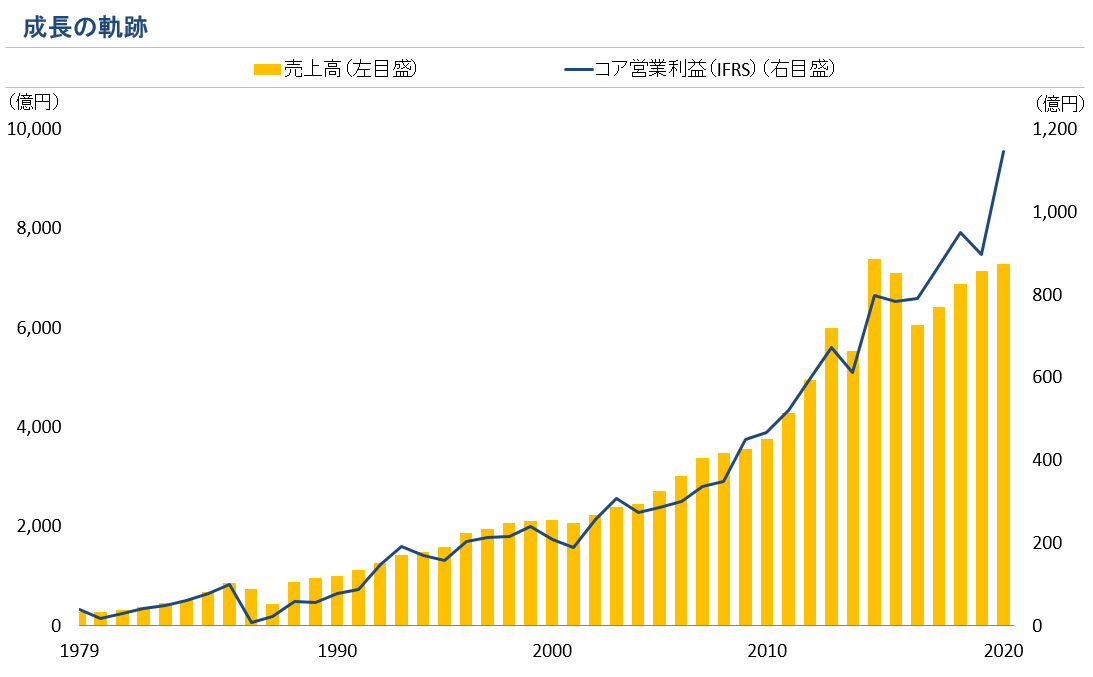Click x-axis year label 1990

337,651
